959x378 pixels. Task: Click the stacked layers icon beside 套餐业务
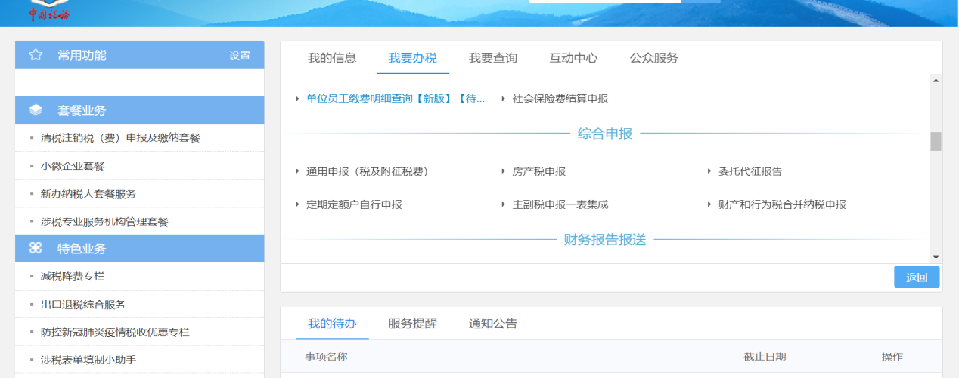35,111
